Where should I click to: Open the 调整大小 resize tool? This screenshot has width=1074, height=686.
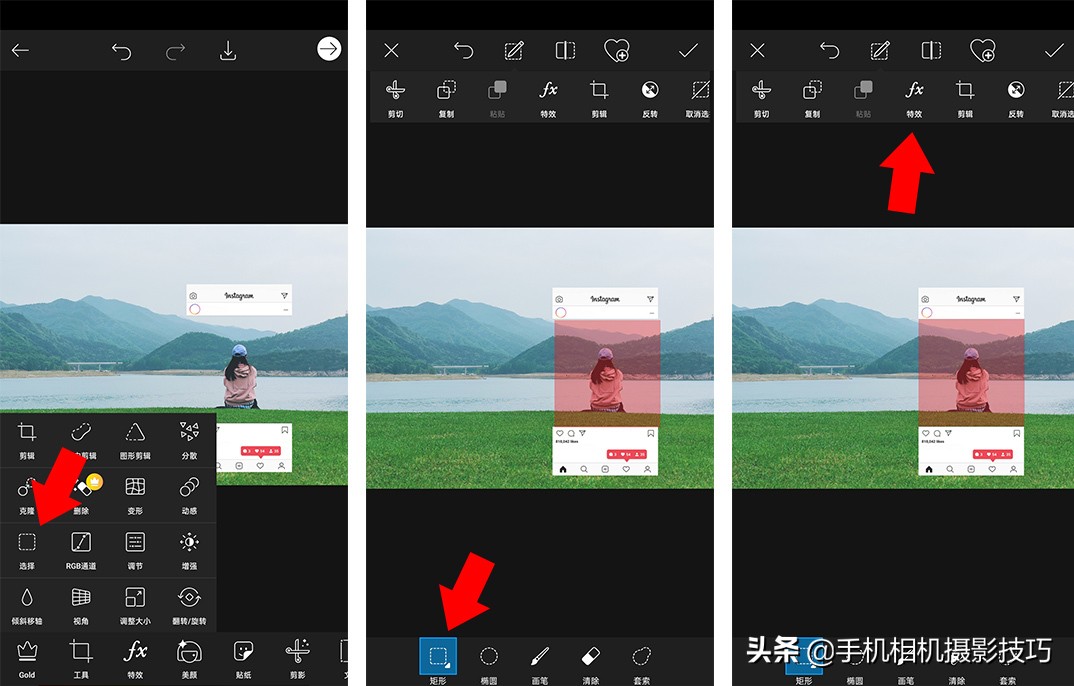(x=135, y=606)
